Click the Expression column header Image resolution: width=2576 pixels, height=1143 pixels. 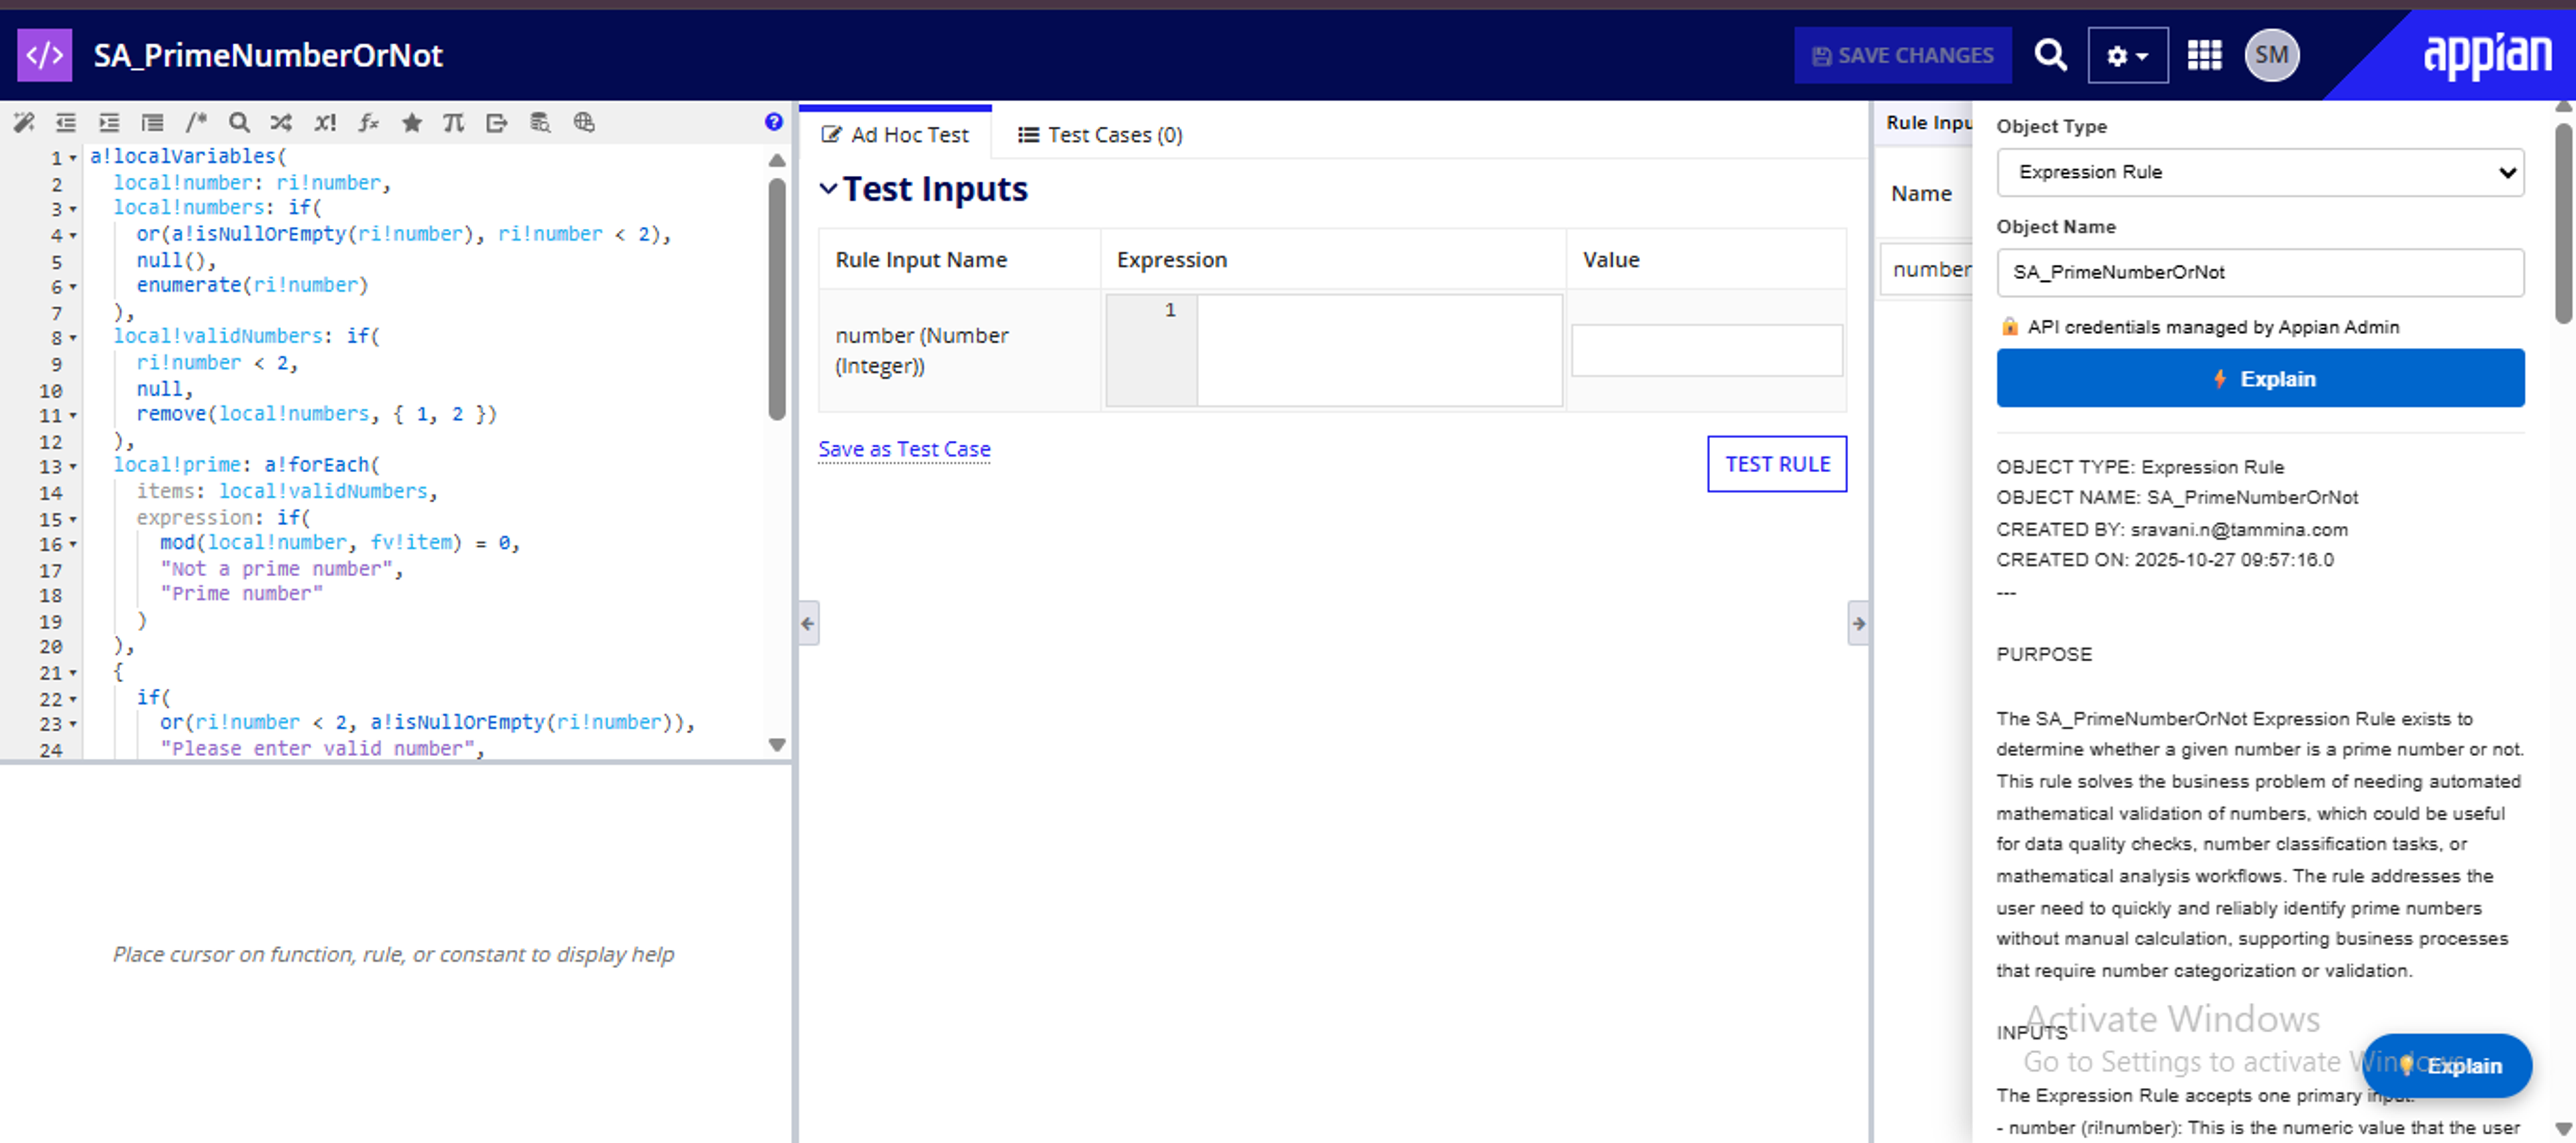pyautogui.click(x=1171, y=260)
